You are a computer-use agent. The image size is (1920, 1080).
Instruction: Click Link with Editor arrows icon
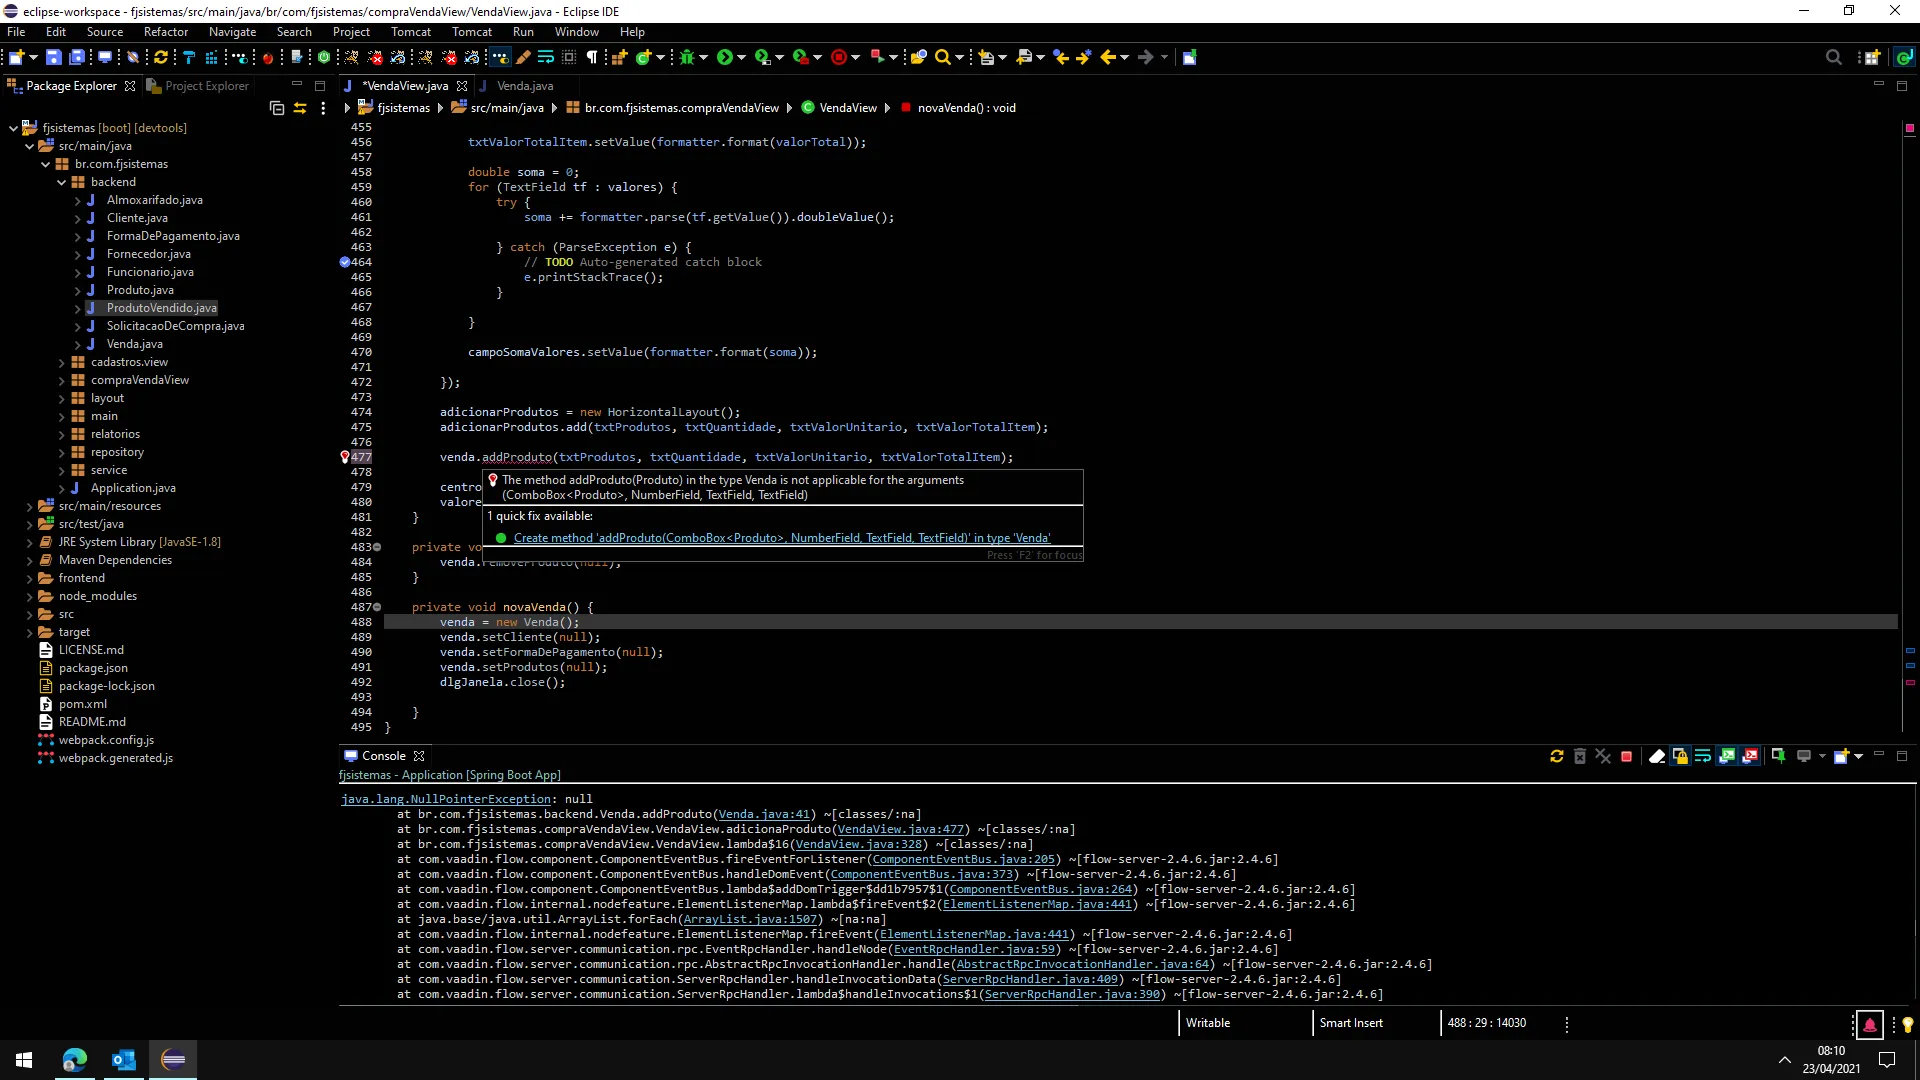pyautogui.click(x=299, y=108)
